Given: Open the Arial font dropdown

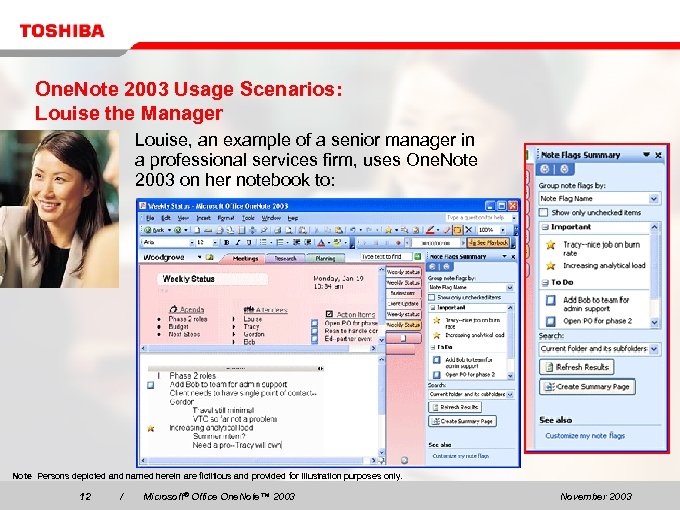Looking at the screenshot, I should point(191,242).
